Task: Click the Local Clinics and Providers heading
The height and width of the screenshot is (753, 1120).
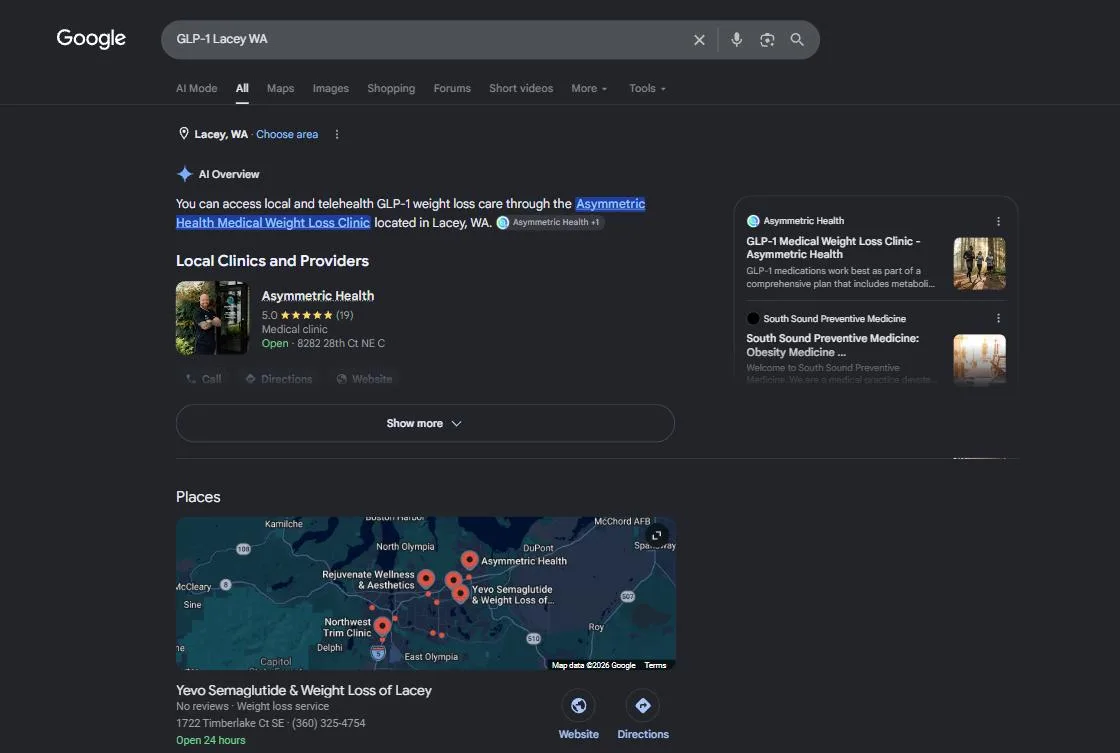Action: pyautogui.click(x=272, y=261)
